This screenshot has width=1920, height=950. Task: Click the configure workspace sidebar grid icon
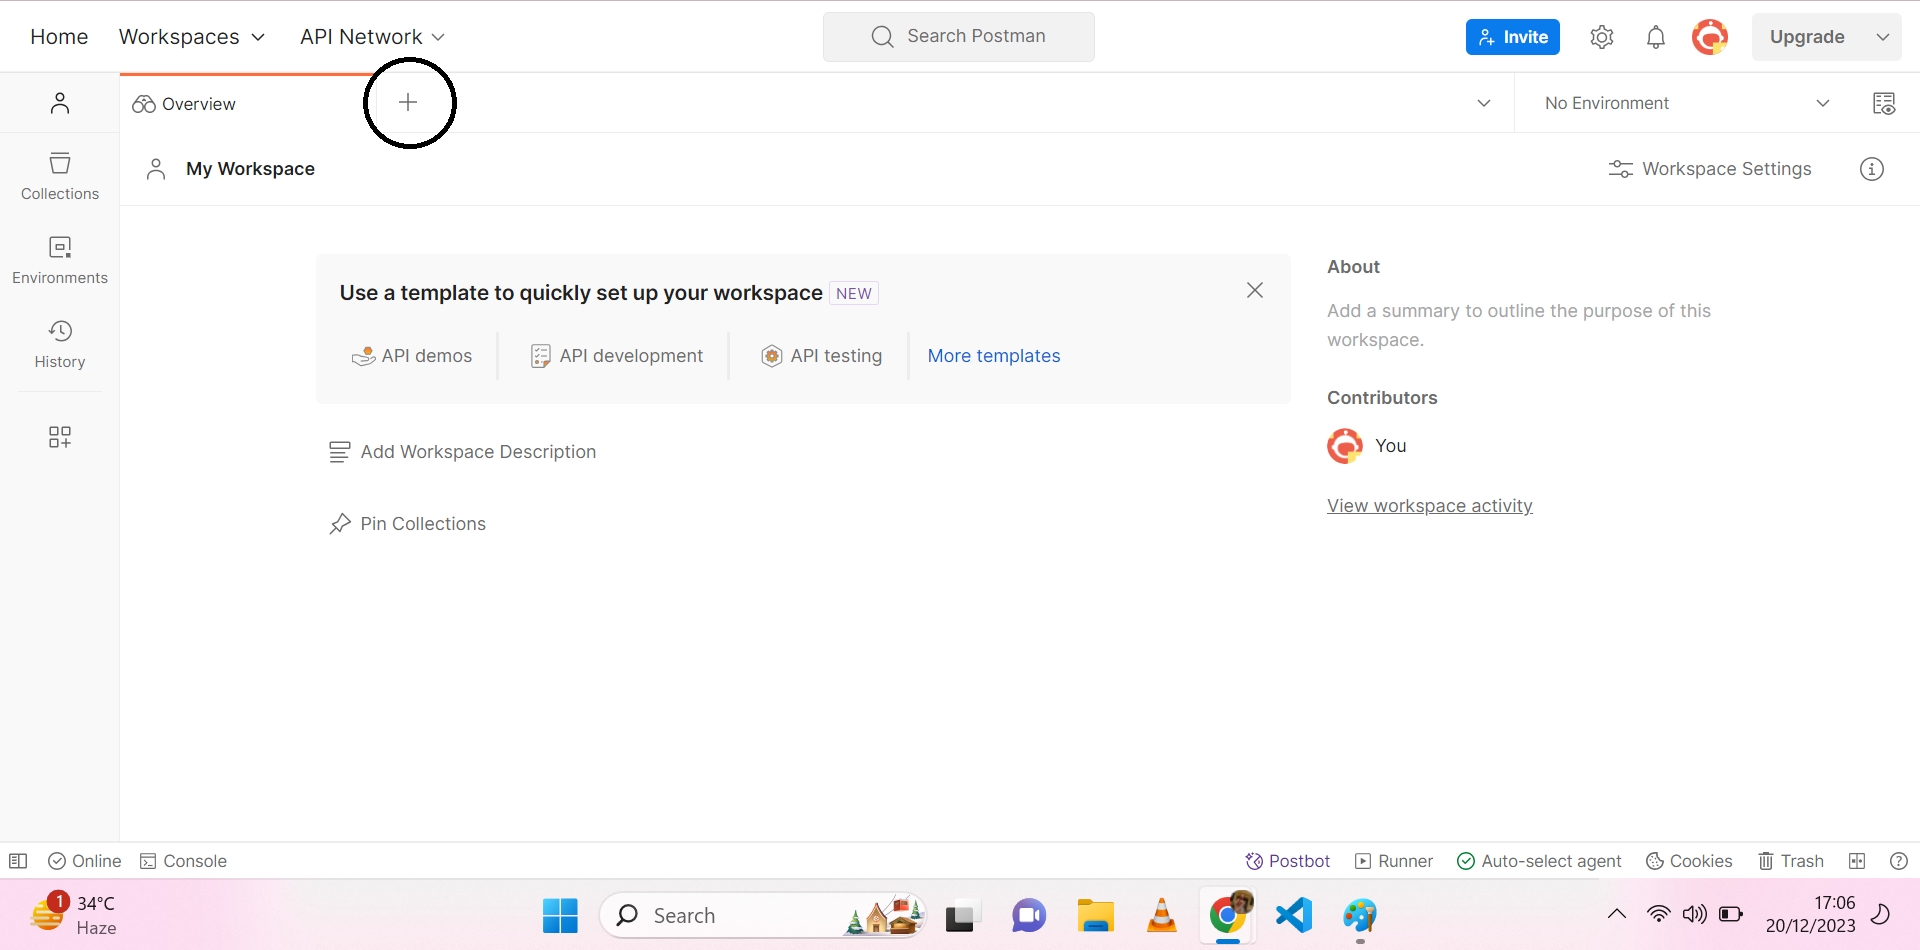(60, 437)
